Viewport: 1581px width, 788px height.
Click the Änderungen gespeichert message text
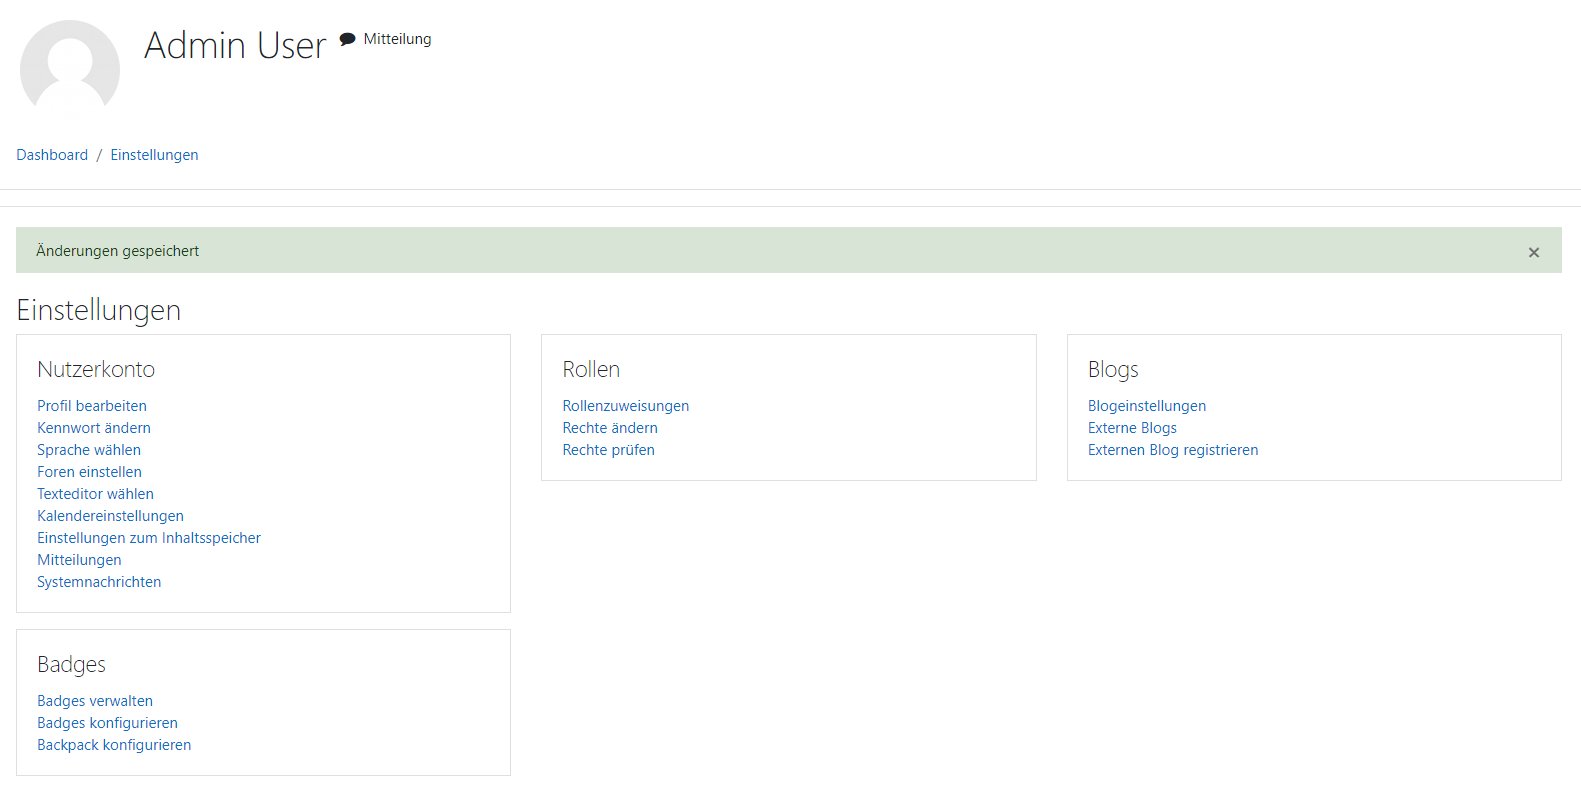(117, 251)
